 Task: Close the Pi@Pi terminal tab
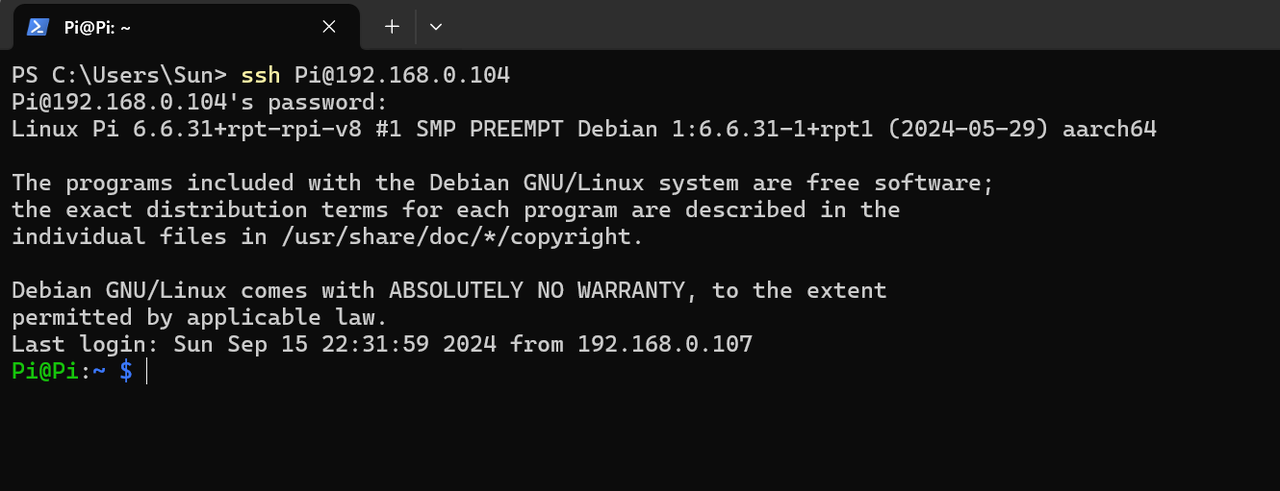329,27
